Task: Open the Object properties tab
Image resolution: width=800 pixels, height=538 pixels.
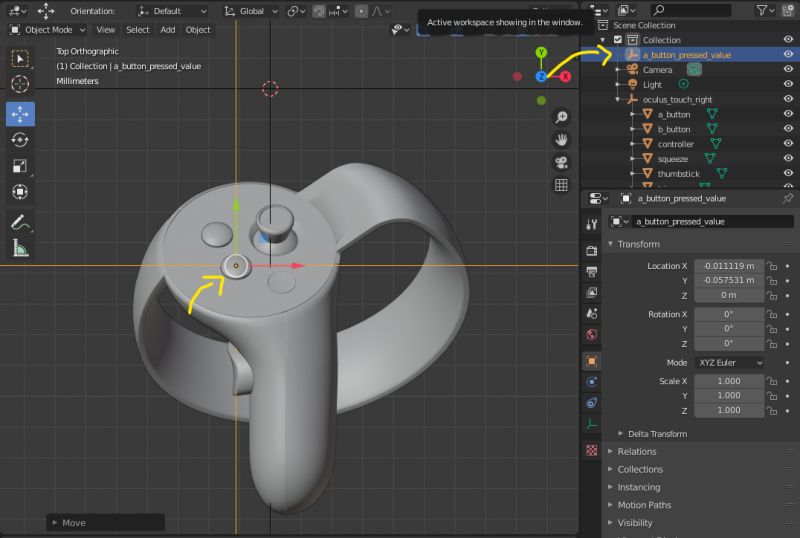Action: click(592, 361)
